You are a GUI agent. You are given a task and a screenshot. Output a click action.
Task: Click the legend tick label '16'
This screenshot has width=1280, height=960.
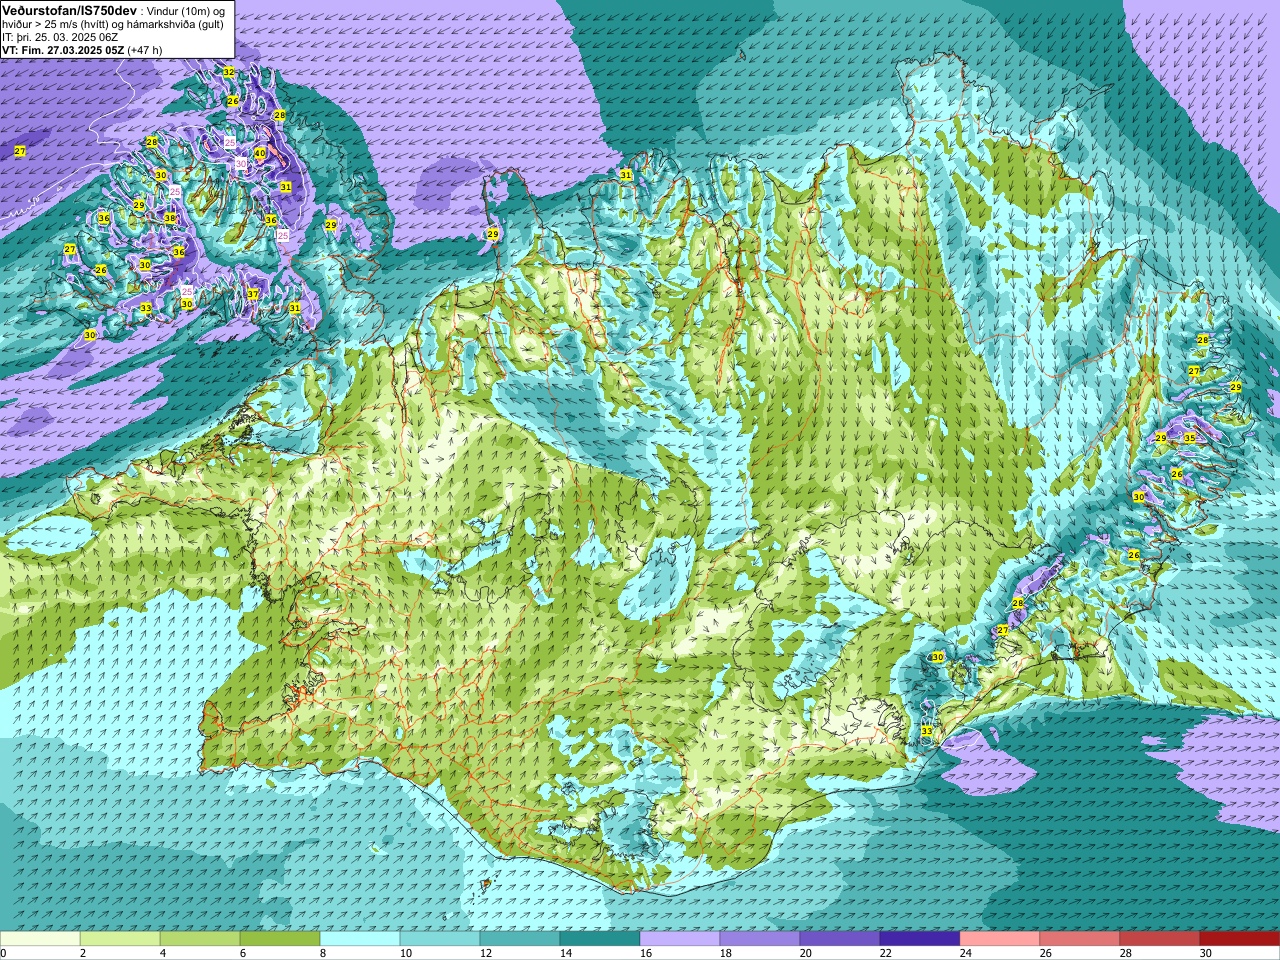click(x=646, y=953)
